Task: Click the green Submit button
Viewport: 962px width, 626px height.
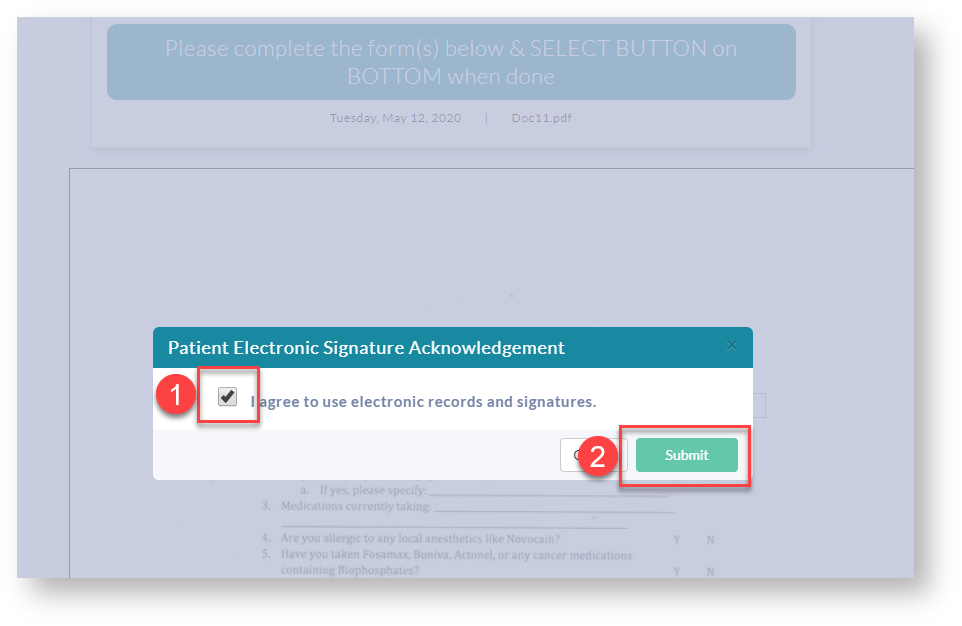Action: (x=686, y=455)
